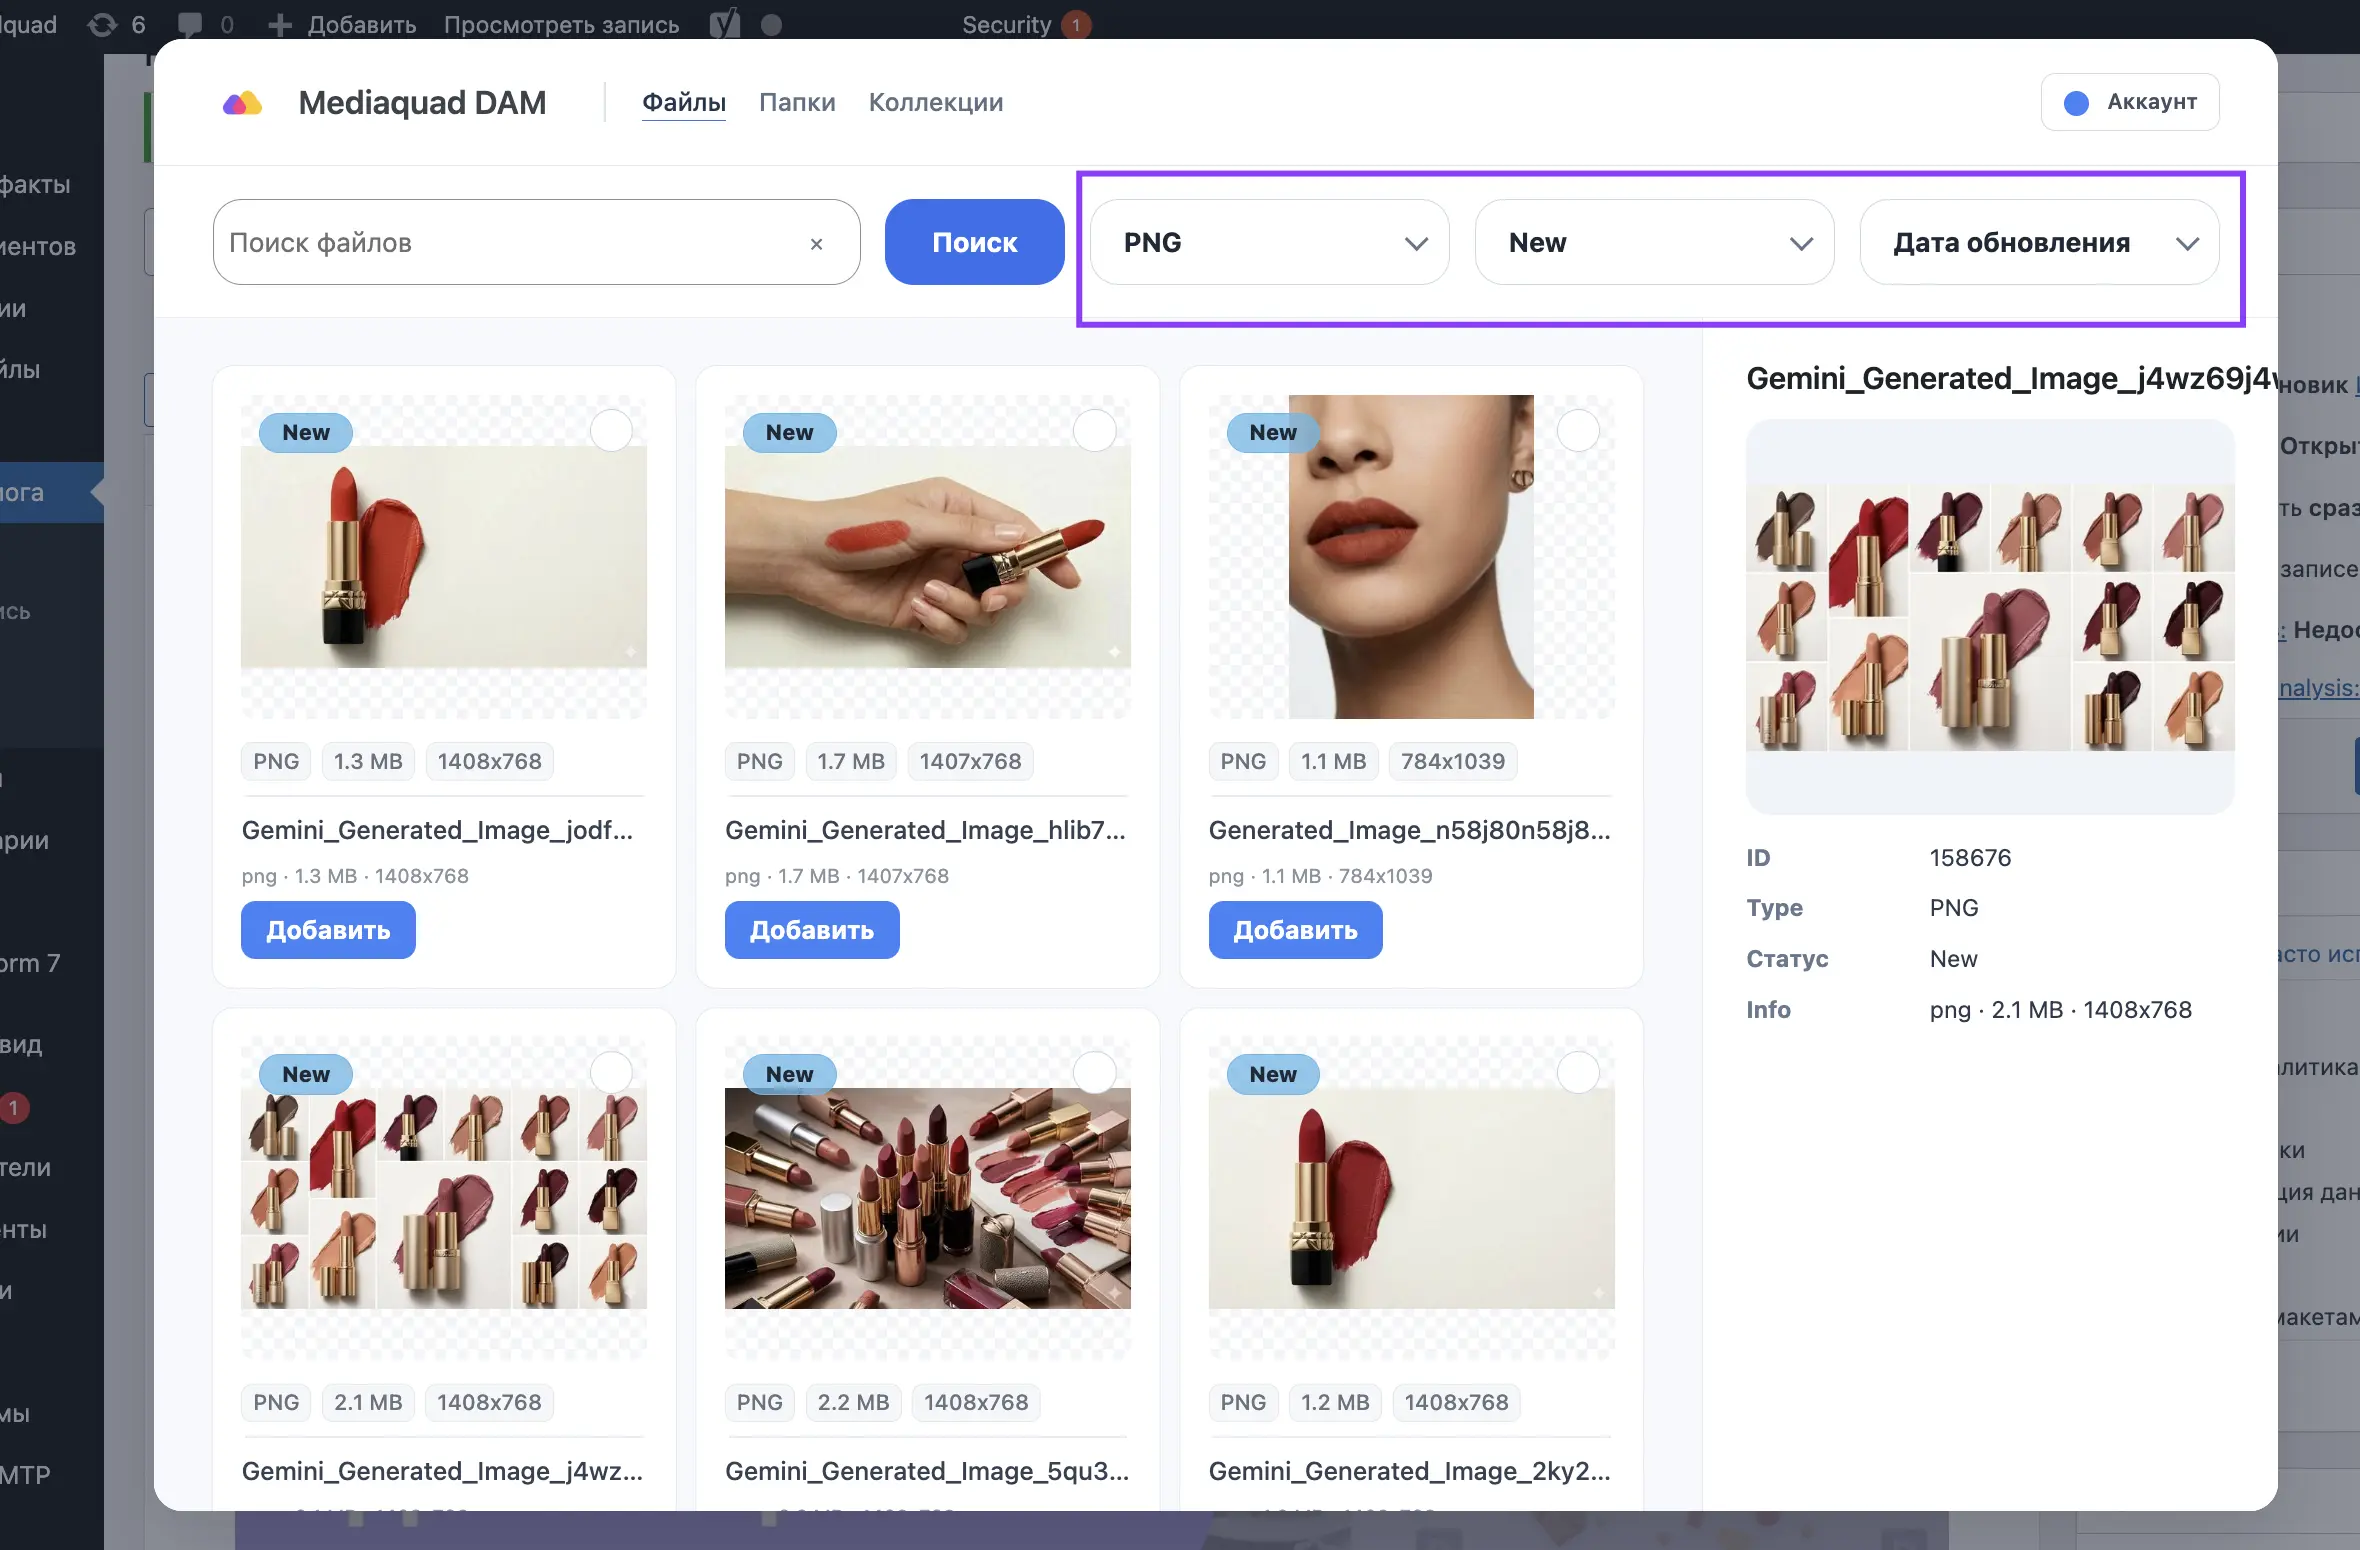Click Просмотреть запись in admin bar
2360x1550 pixels.
point(561,24)
